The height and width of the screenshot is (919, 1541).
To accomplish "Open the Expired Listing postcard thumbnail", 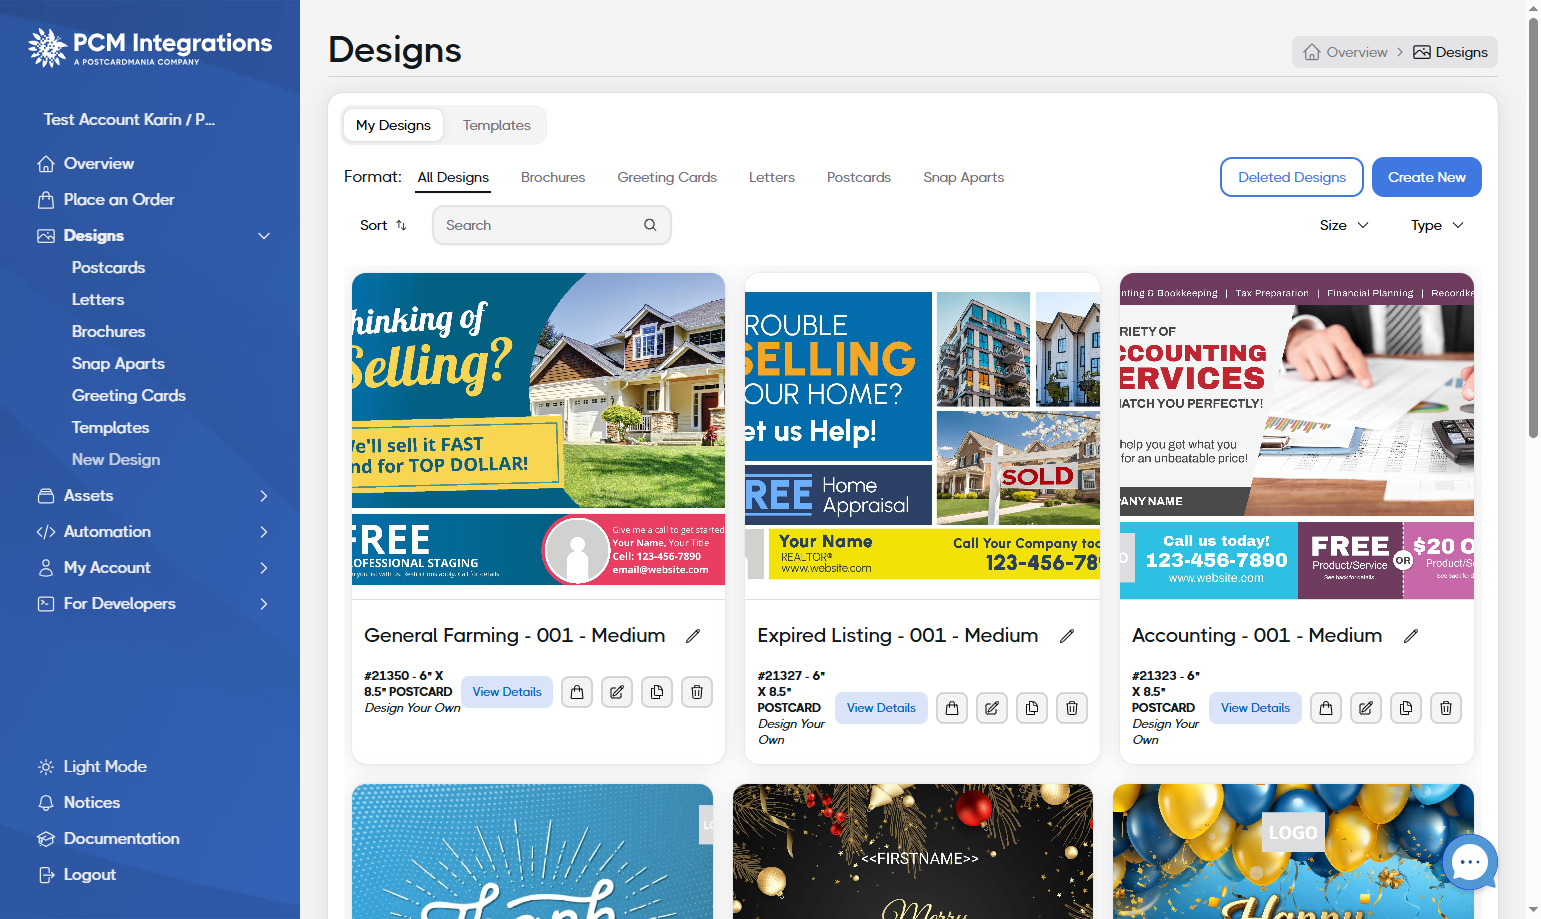I will coord(922,436).
